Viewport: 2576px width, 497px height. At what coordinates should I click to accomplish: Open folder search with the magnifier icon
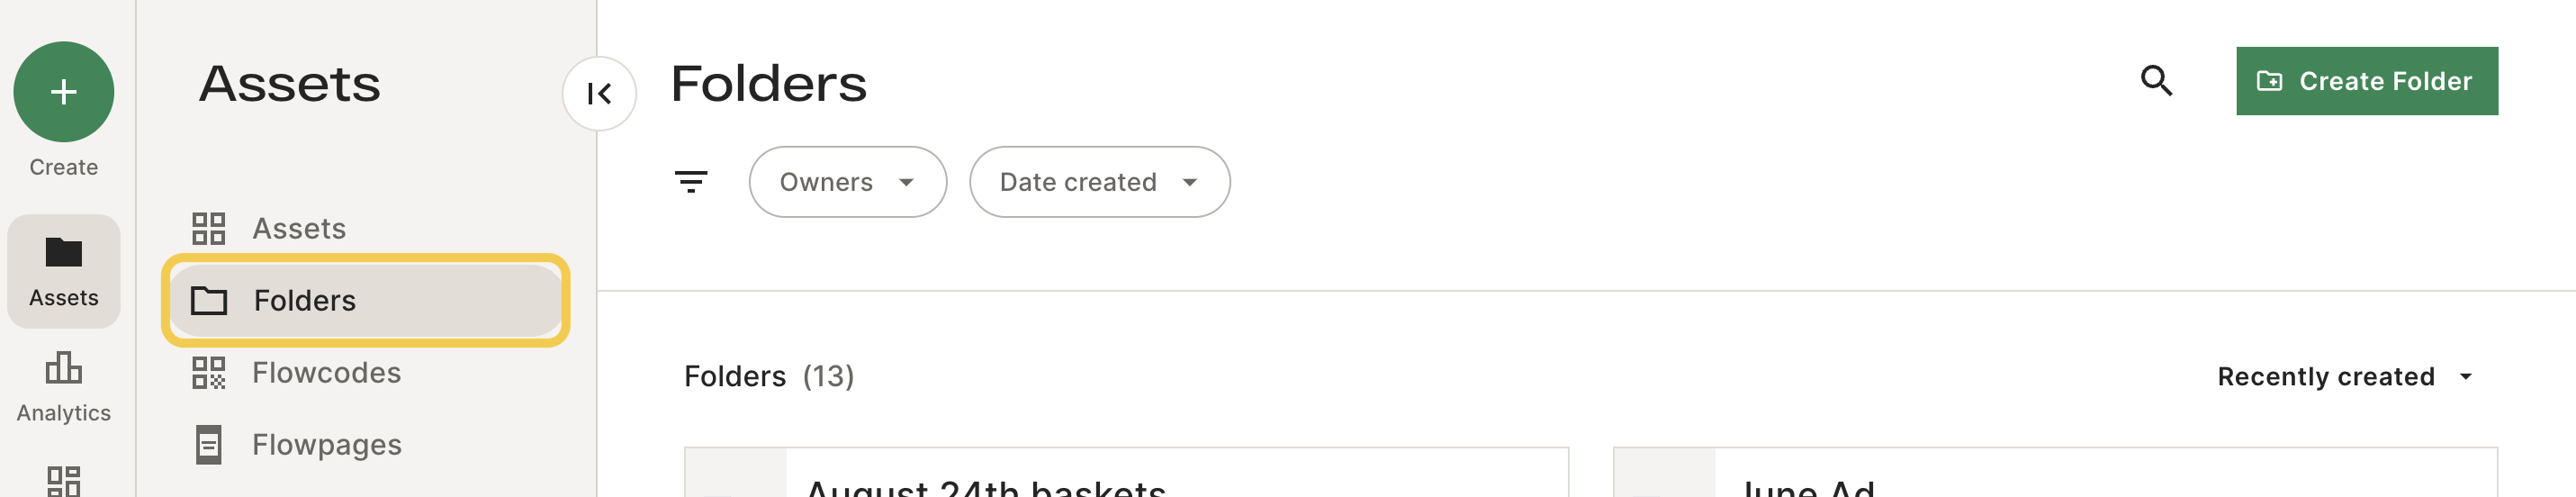2156,81
